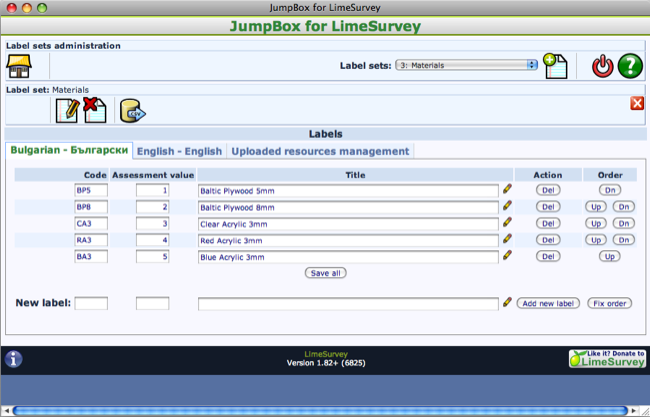Click the horizontal scrollbar at the bottom
650x417 pixels.
[x=320, y=411]
